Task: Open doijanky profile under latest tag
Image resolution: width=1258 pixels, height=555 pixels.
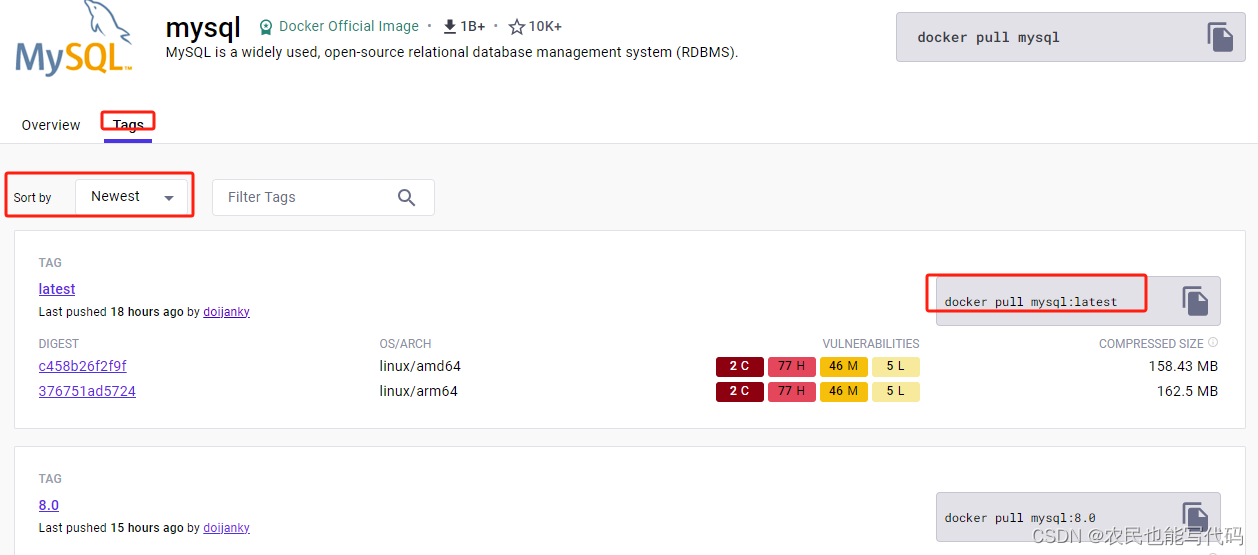Action: [x=226, y=312]
